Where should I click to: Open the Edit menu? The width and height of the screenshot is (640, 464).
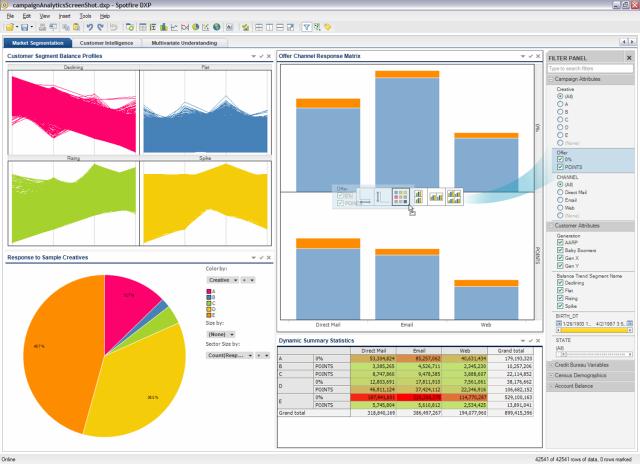(27, 16)
